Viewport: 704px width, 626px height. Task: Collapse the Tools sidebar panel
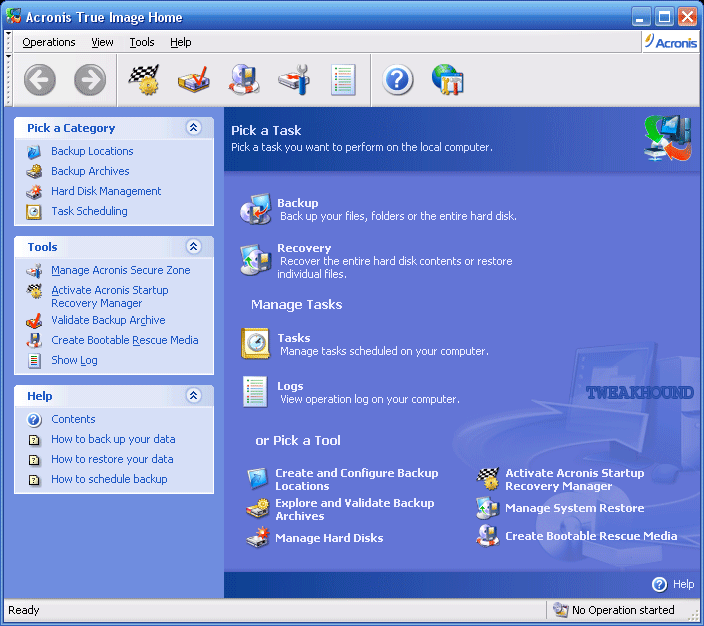194,247
